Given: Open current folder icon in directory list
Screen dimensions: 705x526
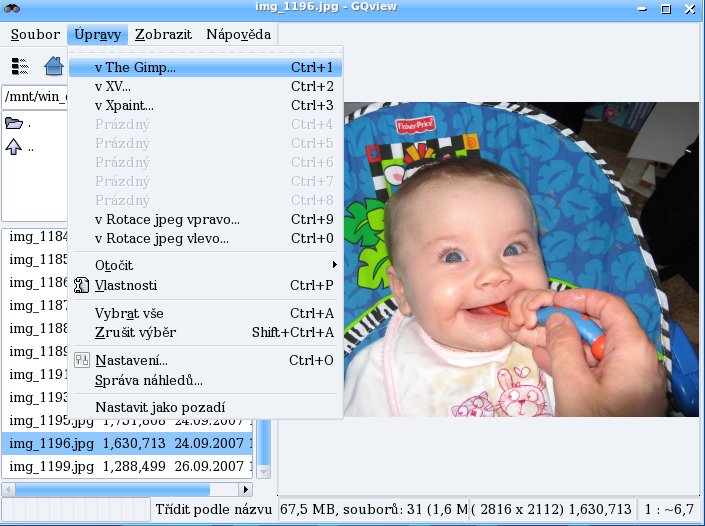Looking at the screenshot, I should coord(14,123).
